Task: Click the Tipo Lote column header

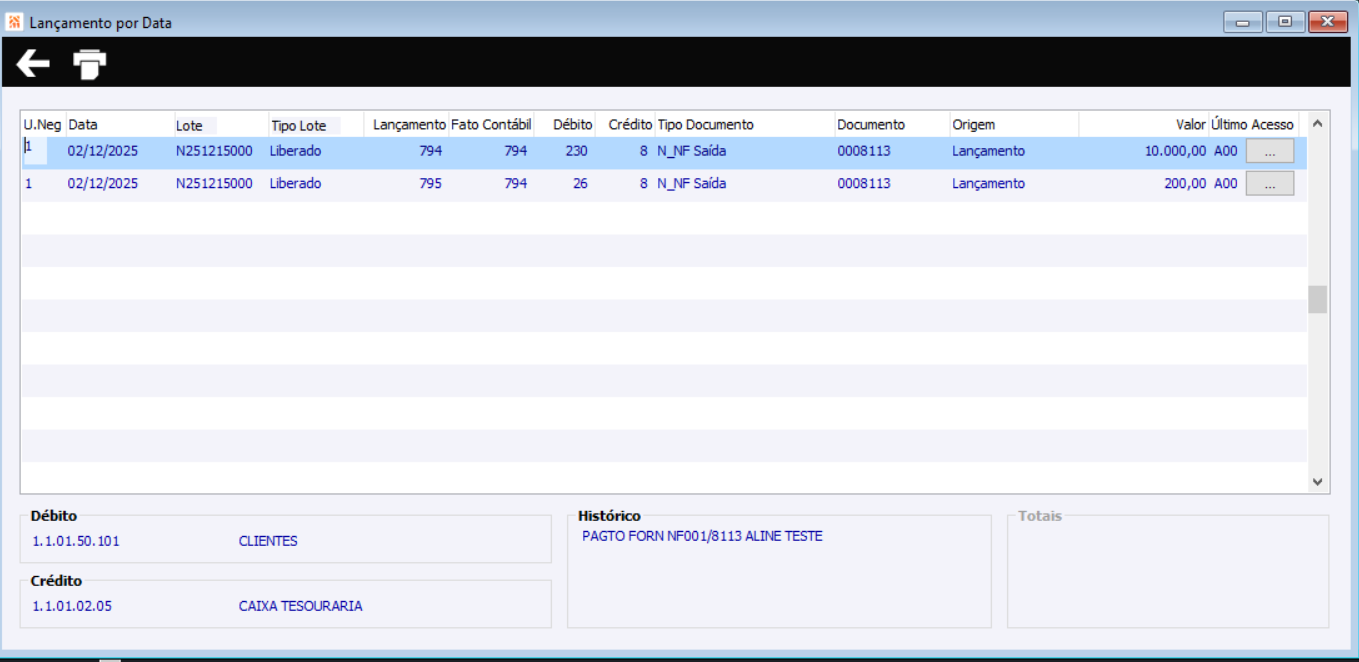Action: click(299, 126)
